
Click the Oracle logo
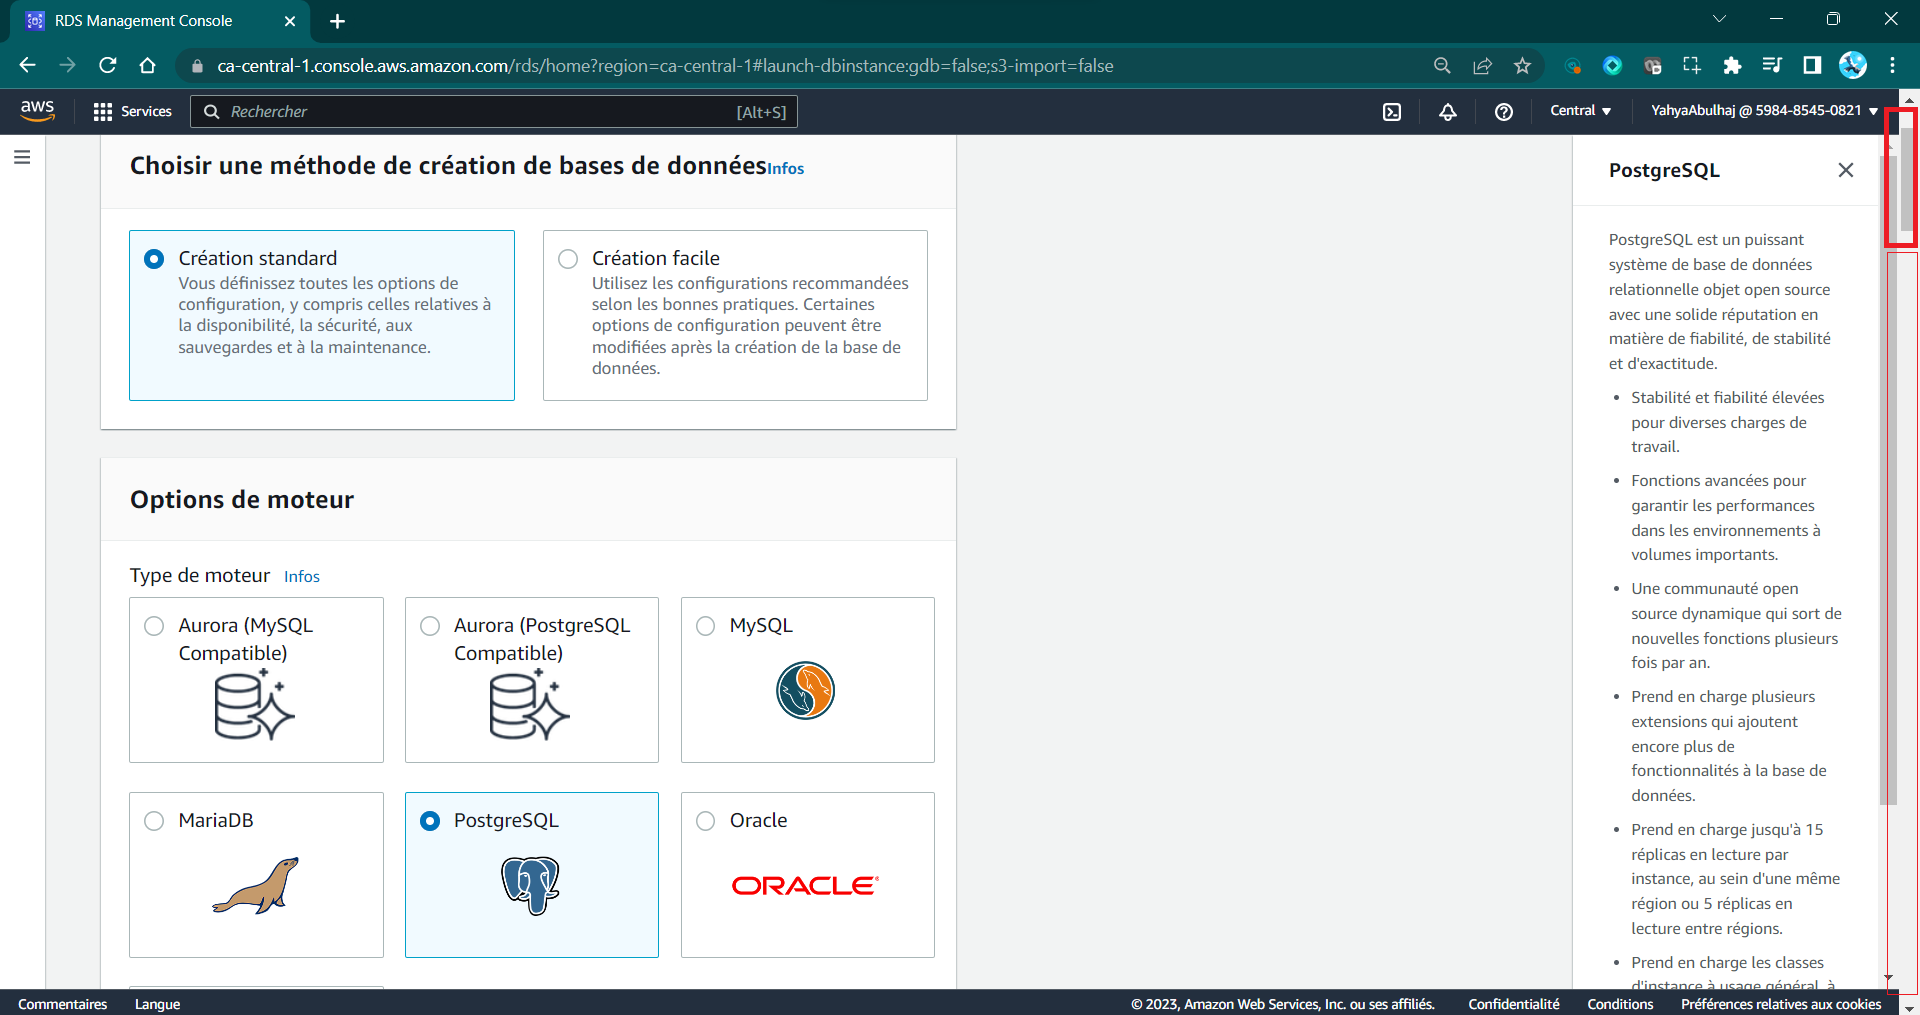(806, 885)
